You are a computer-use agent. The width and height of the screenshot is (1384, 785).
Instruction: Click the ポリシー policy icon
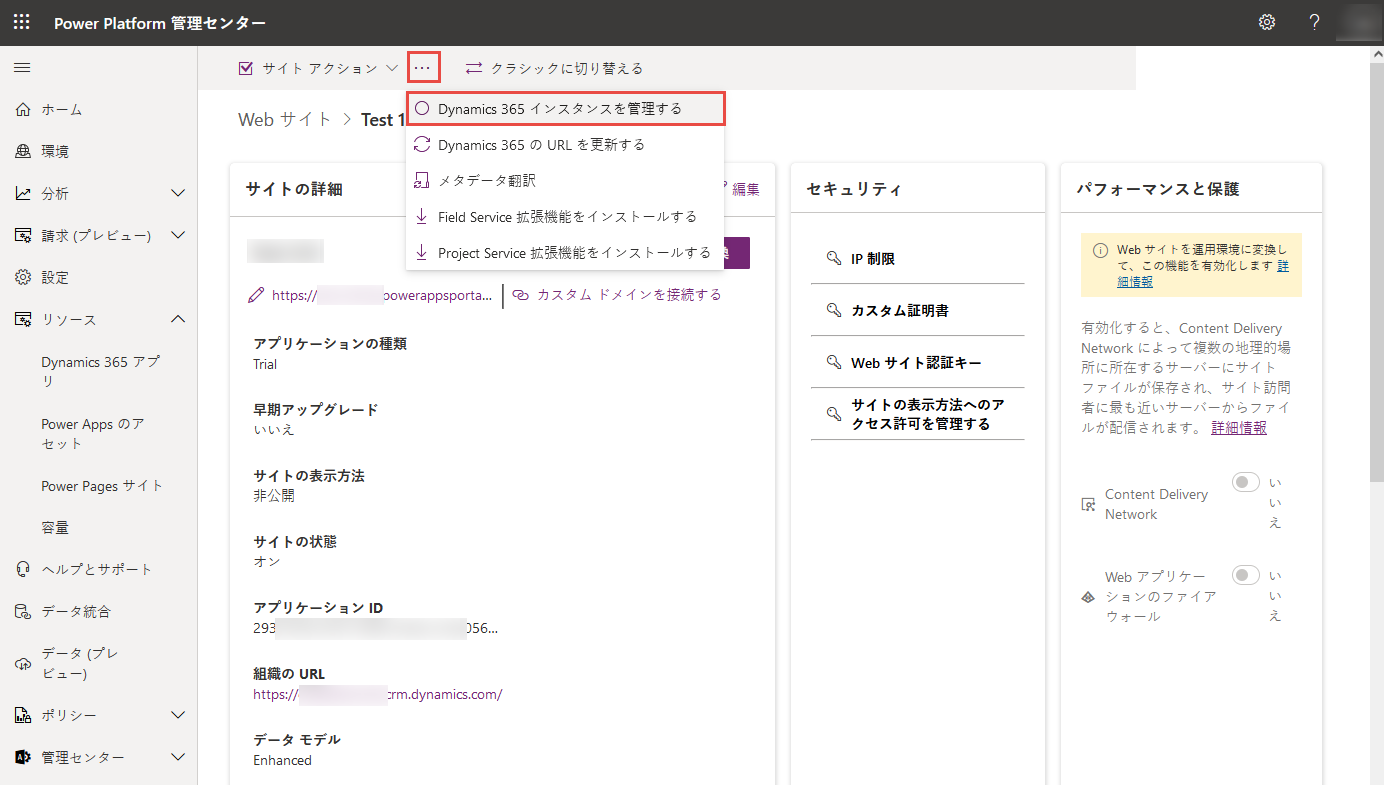23,715
